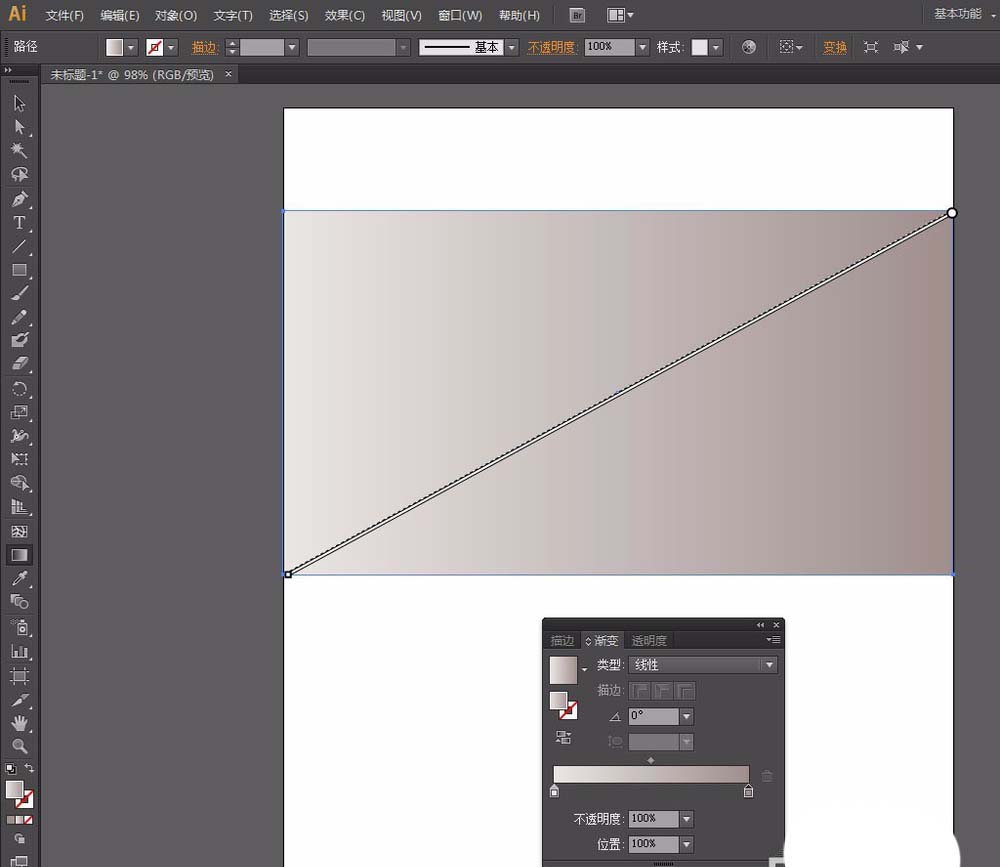1000x867 pixels.
Task: Open the fill color dropdown in control bar
Action: tap(131, 47)
